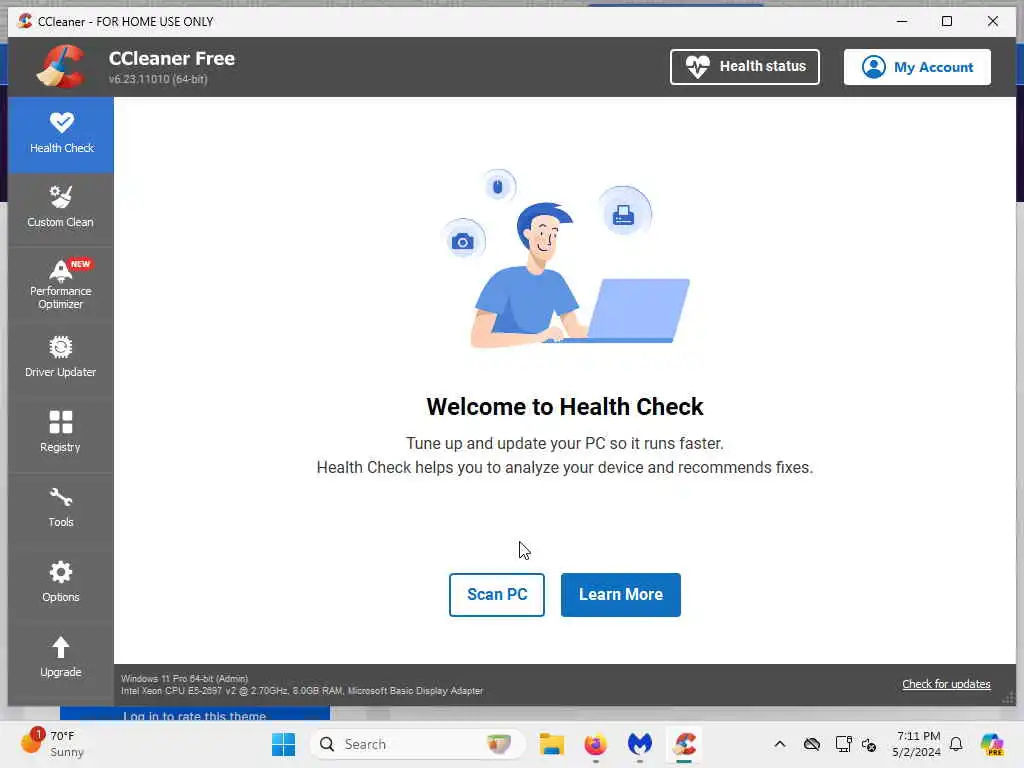This screenshot has height=768, width=1024.
Task: Maximize the CCleaner window
Action: click(947, 21)
